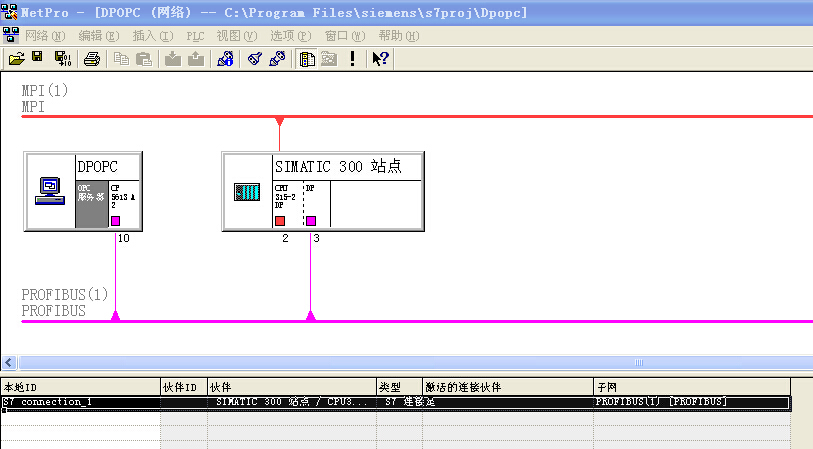Open the 窗口(W) menu
This screenshot has height=449, width=813.
[x=345, y=36]
